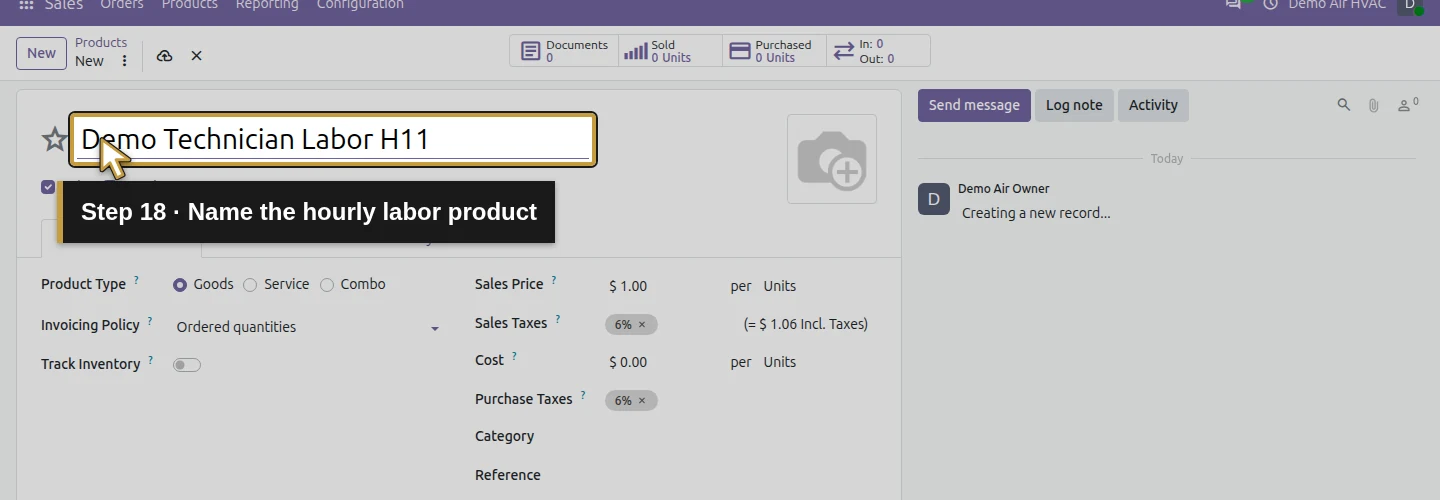
Task: Open help tooltip for Purchase Taxes
Action: [583, 395]
